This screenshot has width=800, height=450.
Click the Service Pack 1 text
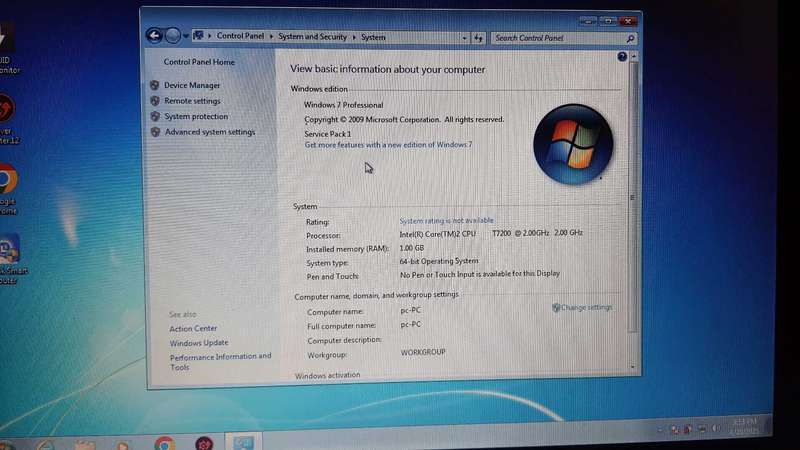pos(328,134)
